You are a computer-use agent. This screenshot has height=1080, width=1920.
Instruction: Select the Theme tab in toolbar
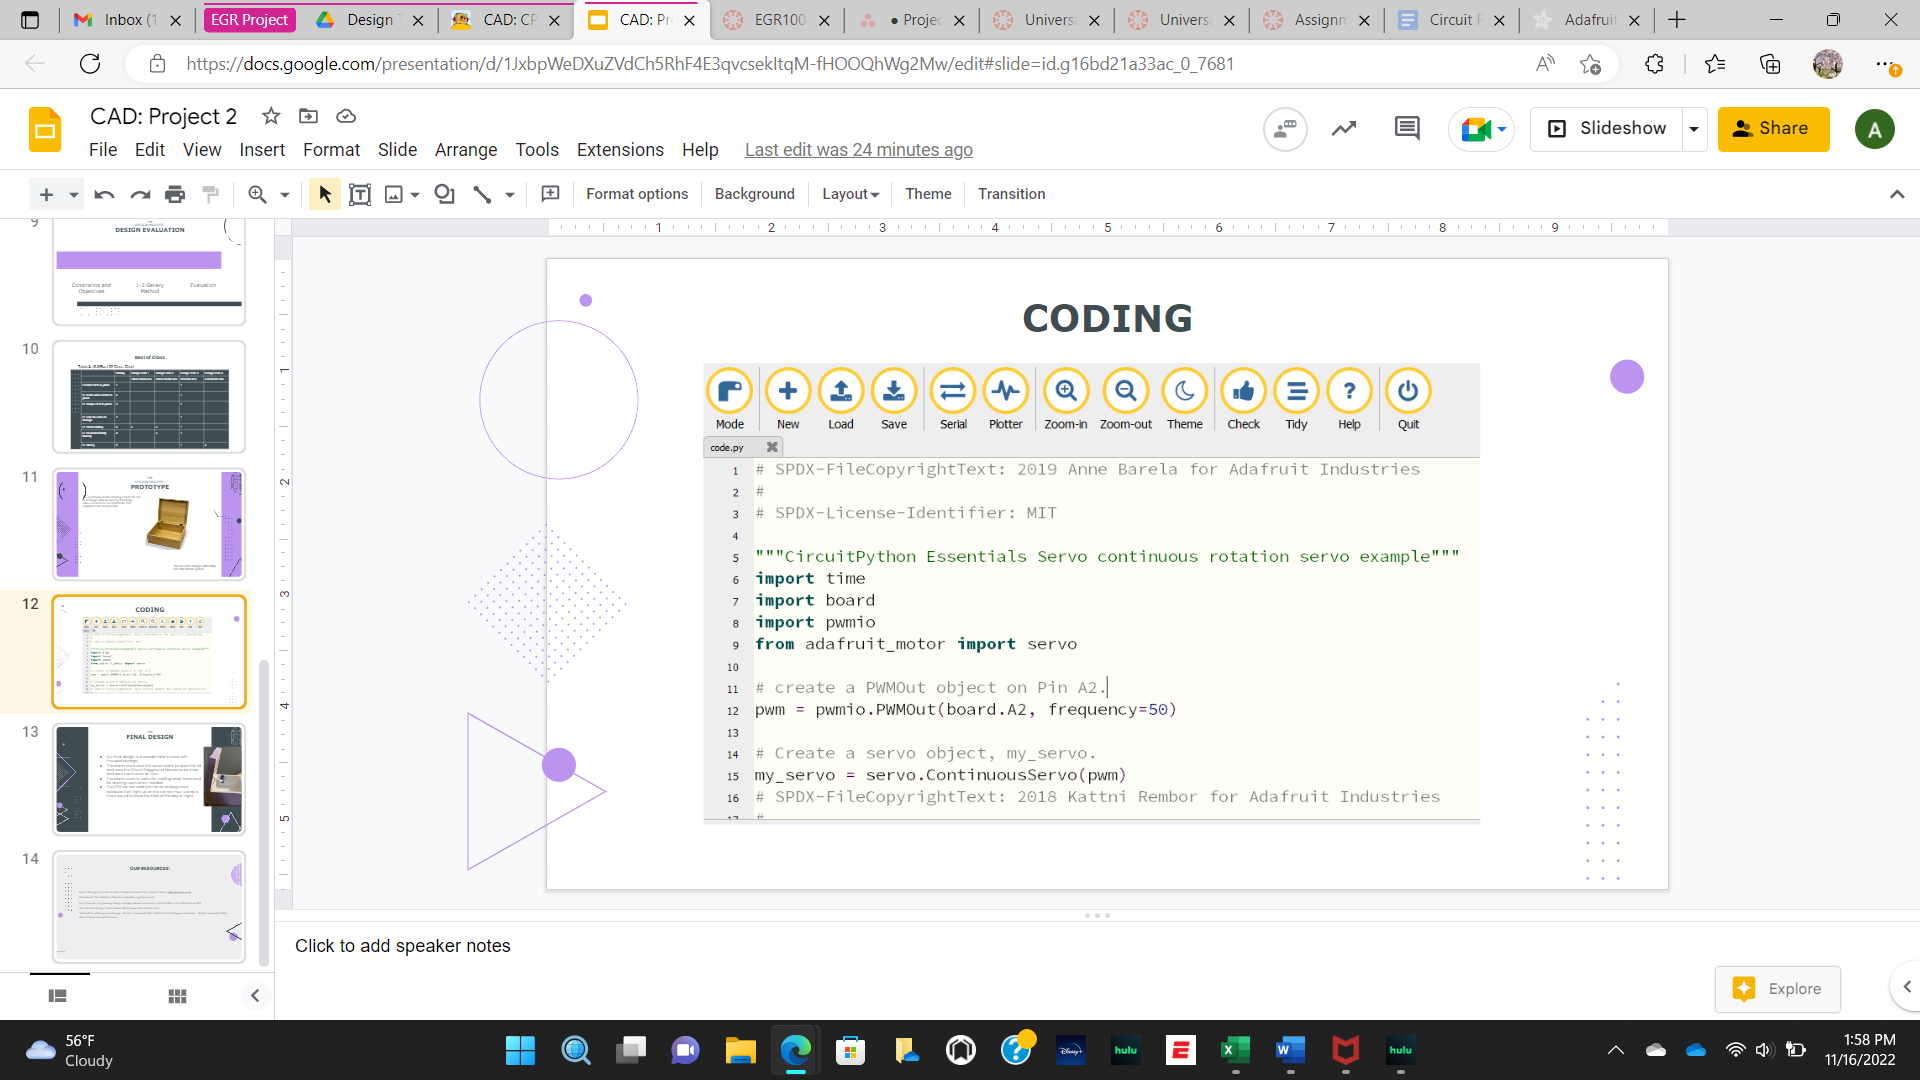pos(928,194)
